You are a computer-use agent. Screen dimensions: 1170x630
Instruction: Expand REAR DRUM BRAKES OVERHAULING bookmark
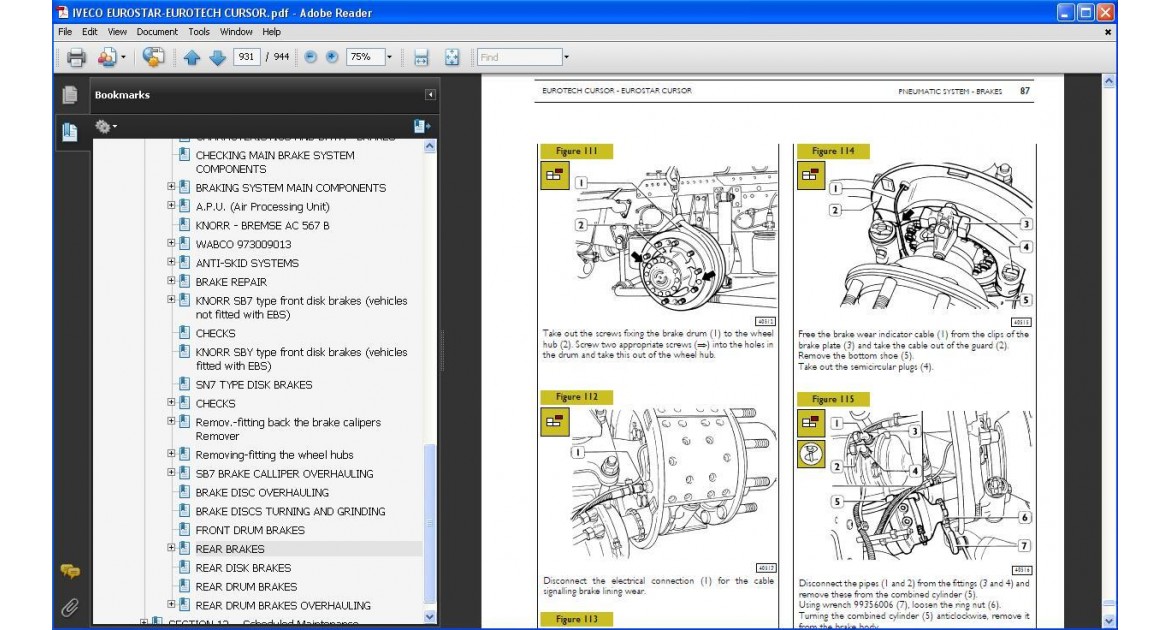click(171, 604)
